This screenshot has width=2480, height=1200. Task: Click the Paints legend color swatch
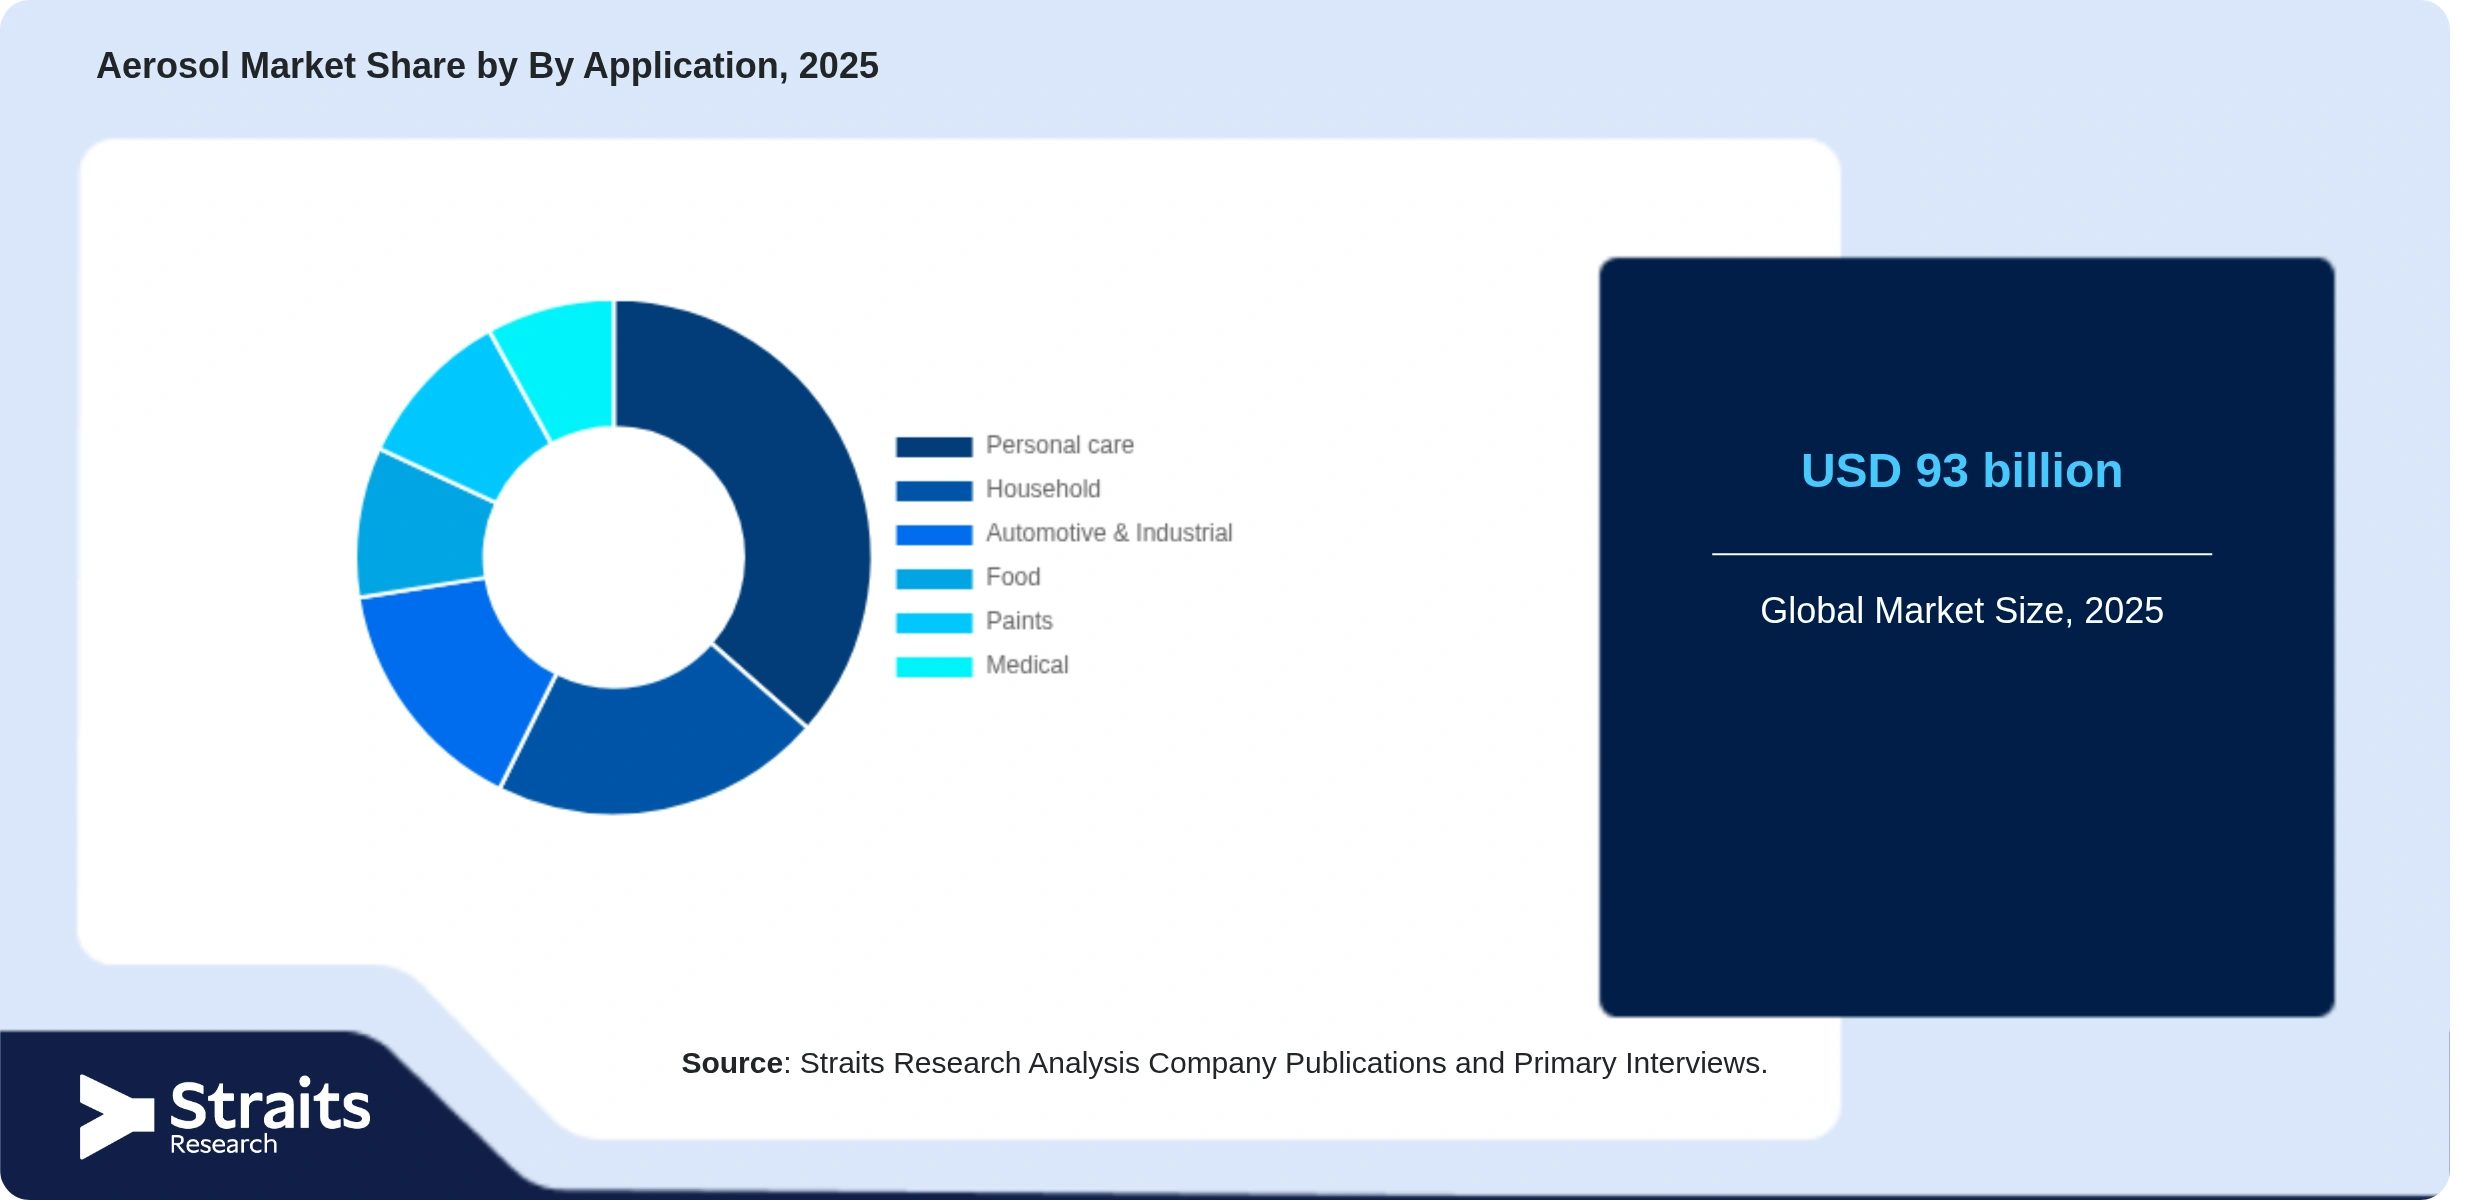pyautogui.click(x=934, y=622)
